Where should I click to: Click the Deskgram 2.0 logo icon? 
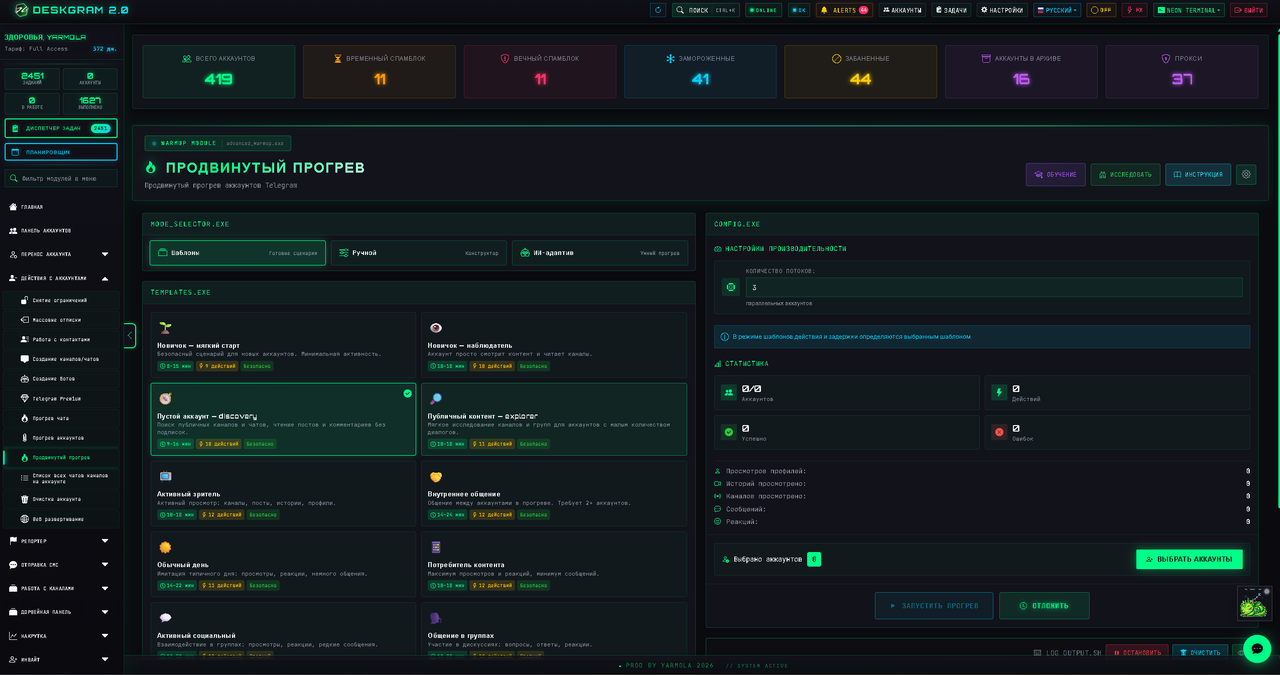click(x=20, y=10)
